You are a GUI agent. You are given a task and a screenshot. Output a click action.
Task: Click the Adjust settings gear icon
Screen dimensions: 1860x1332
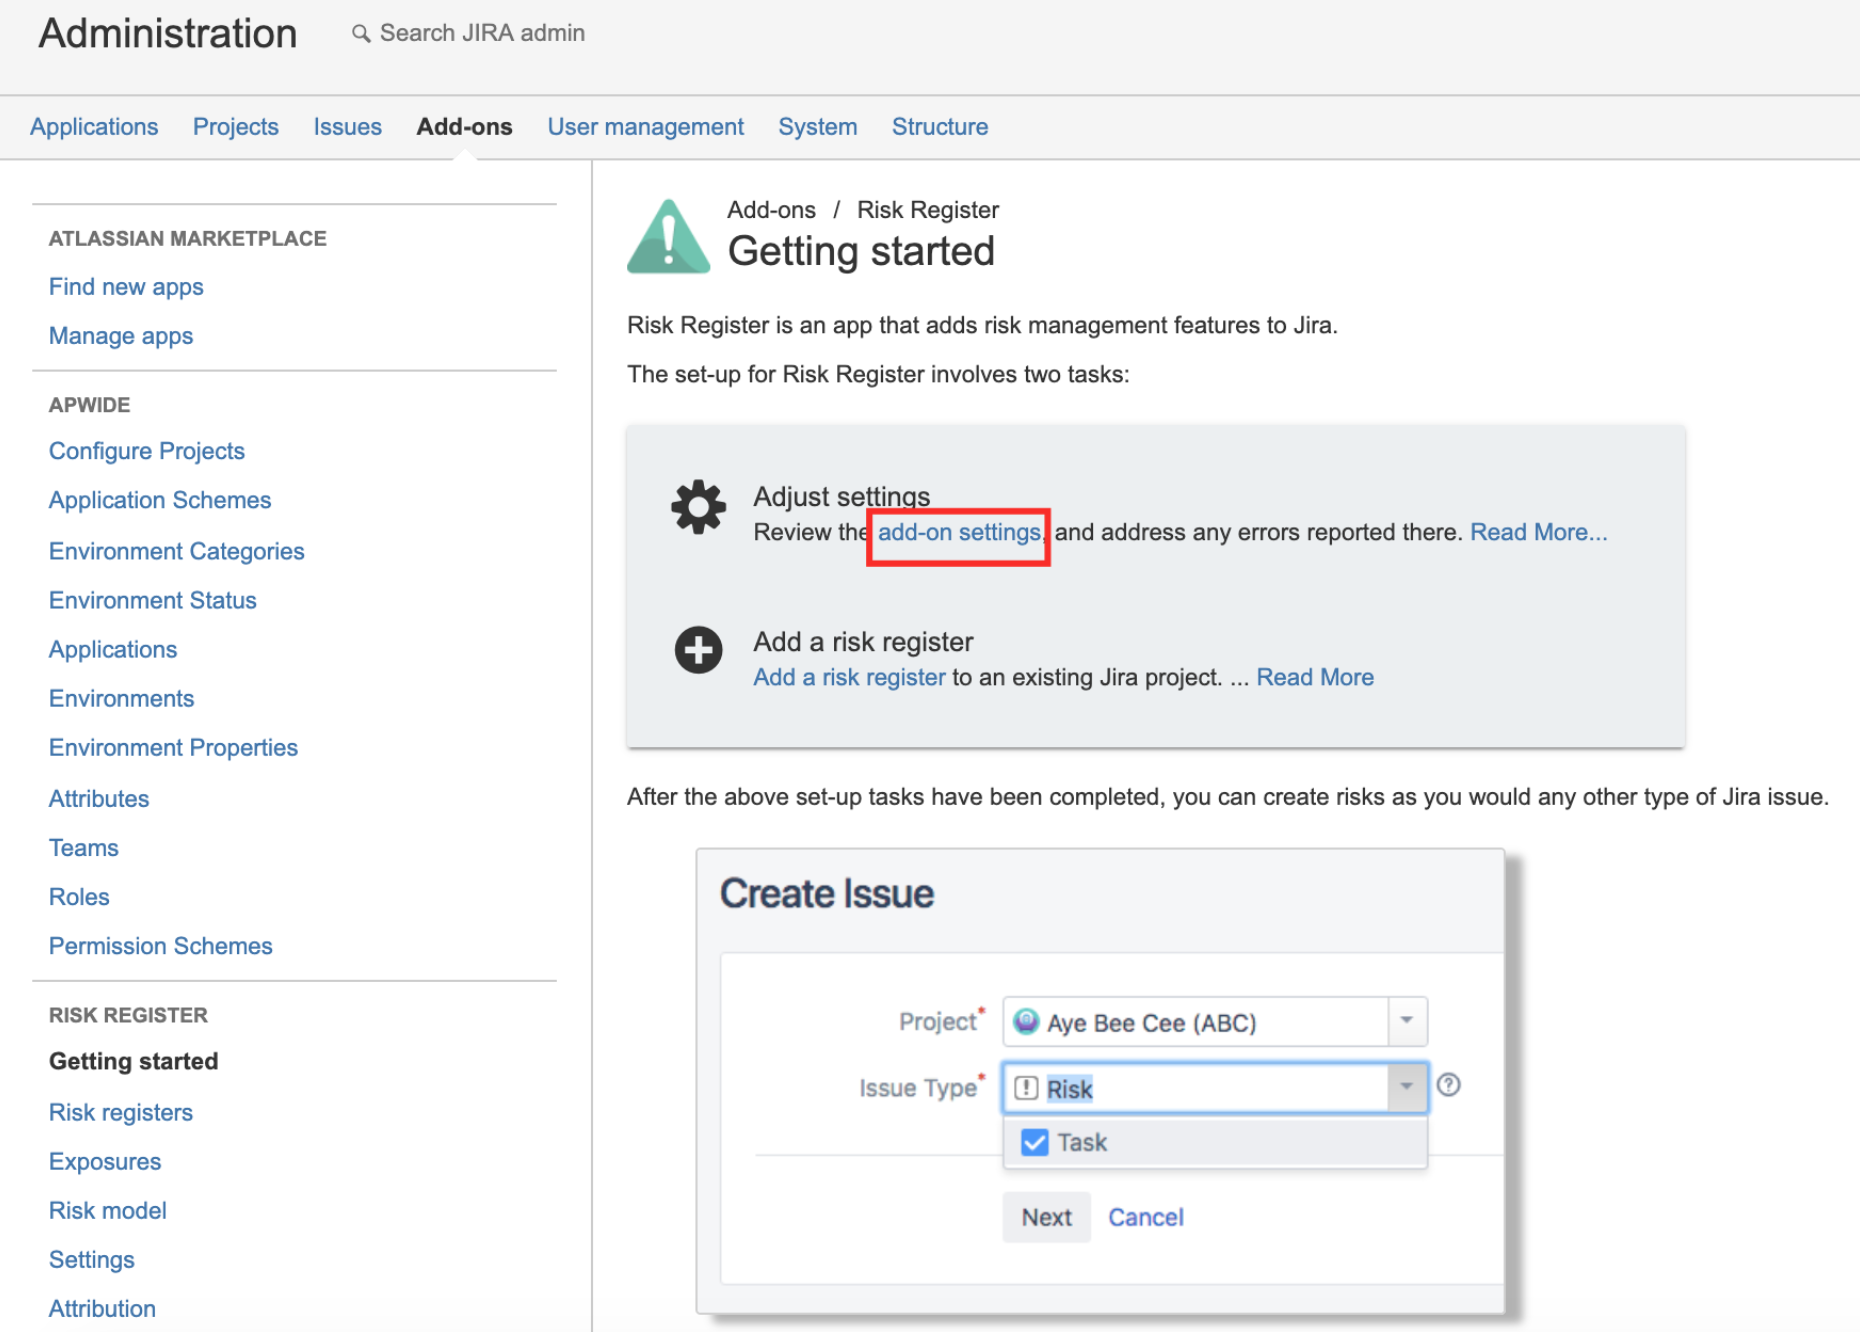click(x=698, y=507)
